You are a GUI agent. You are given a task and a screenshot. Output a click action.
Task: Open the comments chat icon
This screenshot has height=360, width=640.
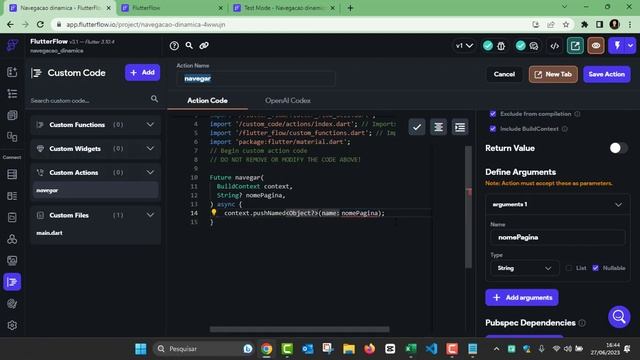tap(533, 46)
